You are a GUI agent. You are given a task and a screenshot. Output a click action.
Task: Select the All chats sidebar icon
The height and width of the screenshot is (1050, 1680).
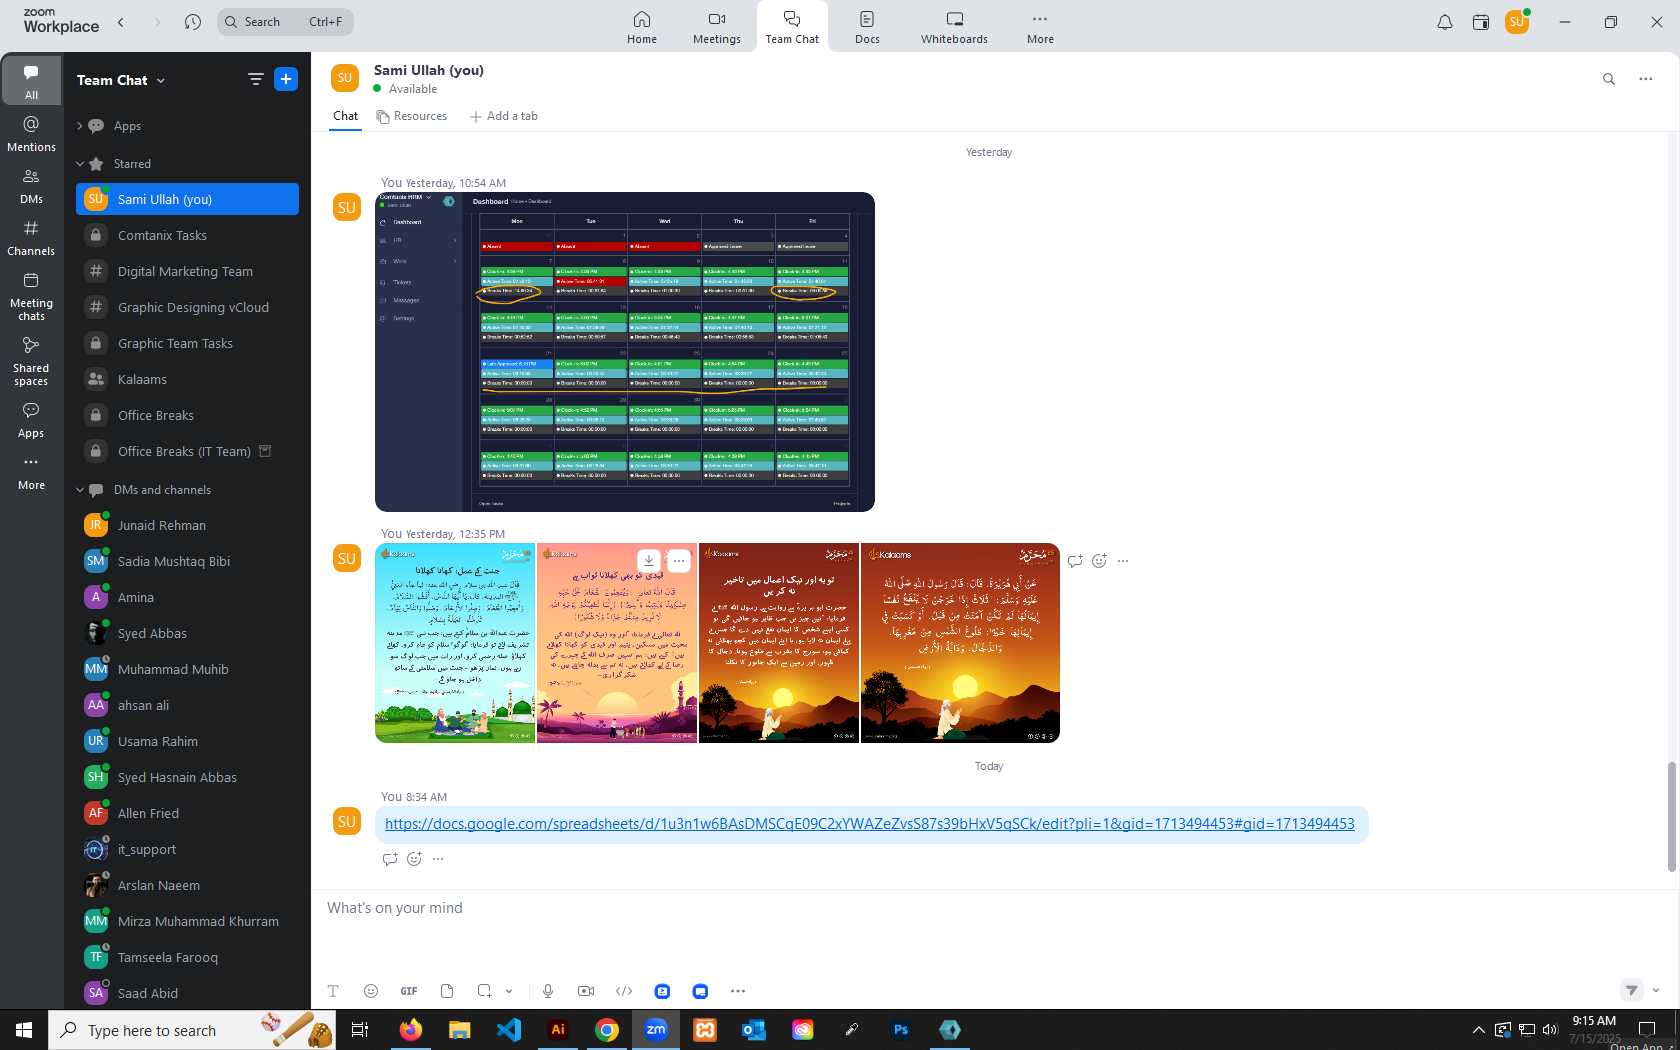click(31, 82)
